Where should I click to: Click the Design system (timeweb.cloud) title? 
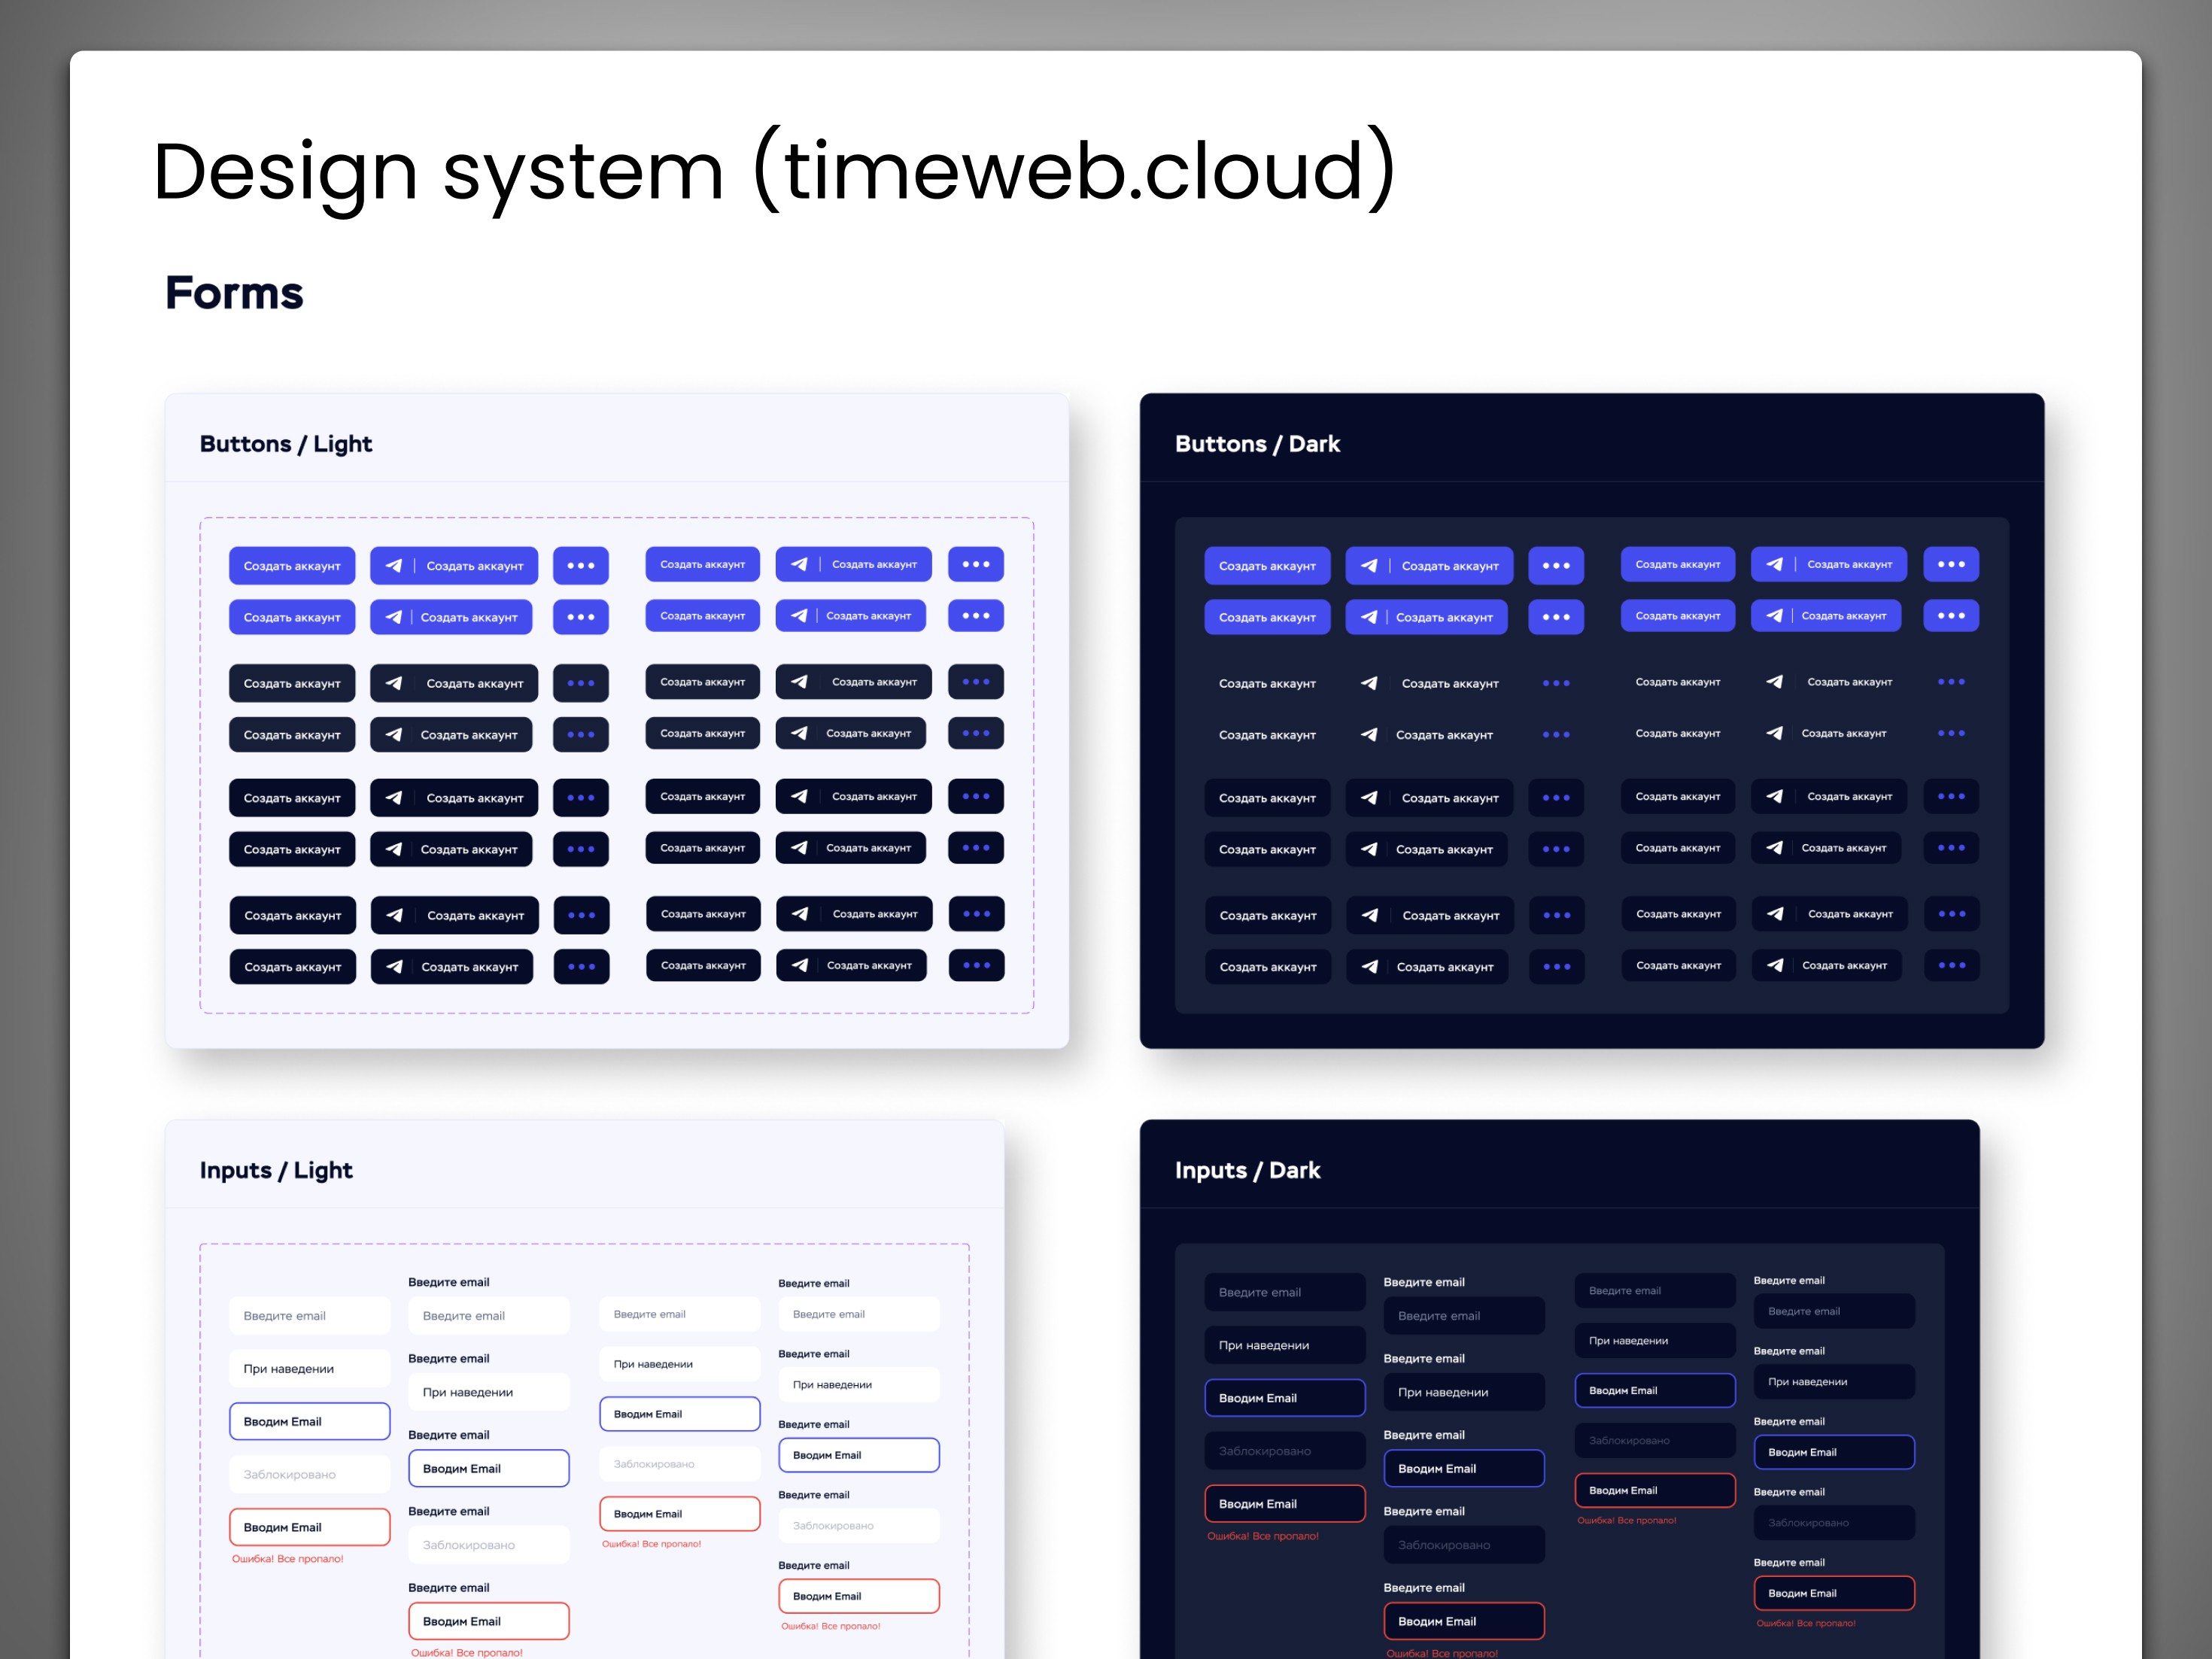774,171
